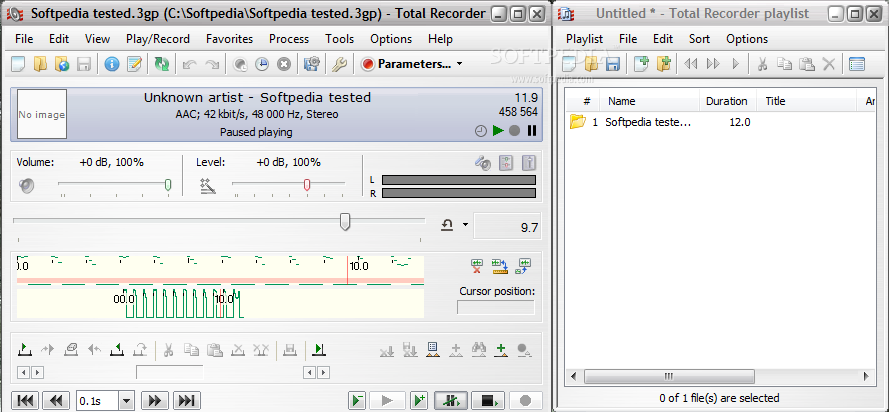This screenshot has width=889, height=412.
Task: Open the Tools menu in Total Recorder
Action: [340, 39]
